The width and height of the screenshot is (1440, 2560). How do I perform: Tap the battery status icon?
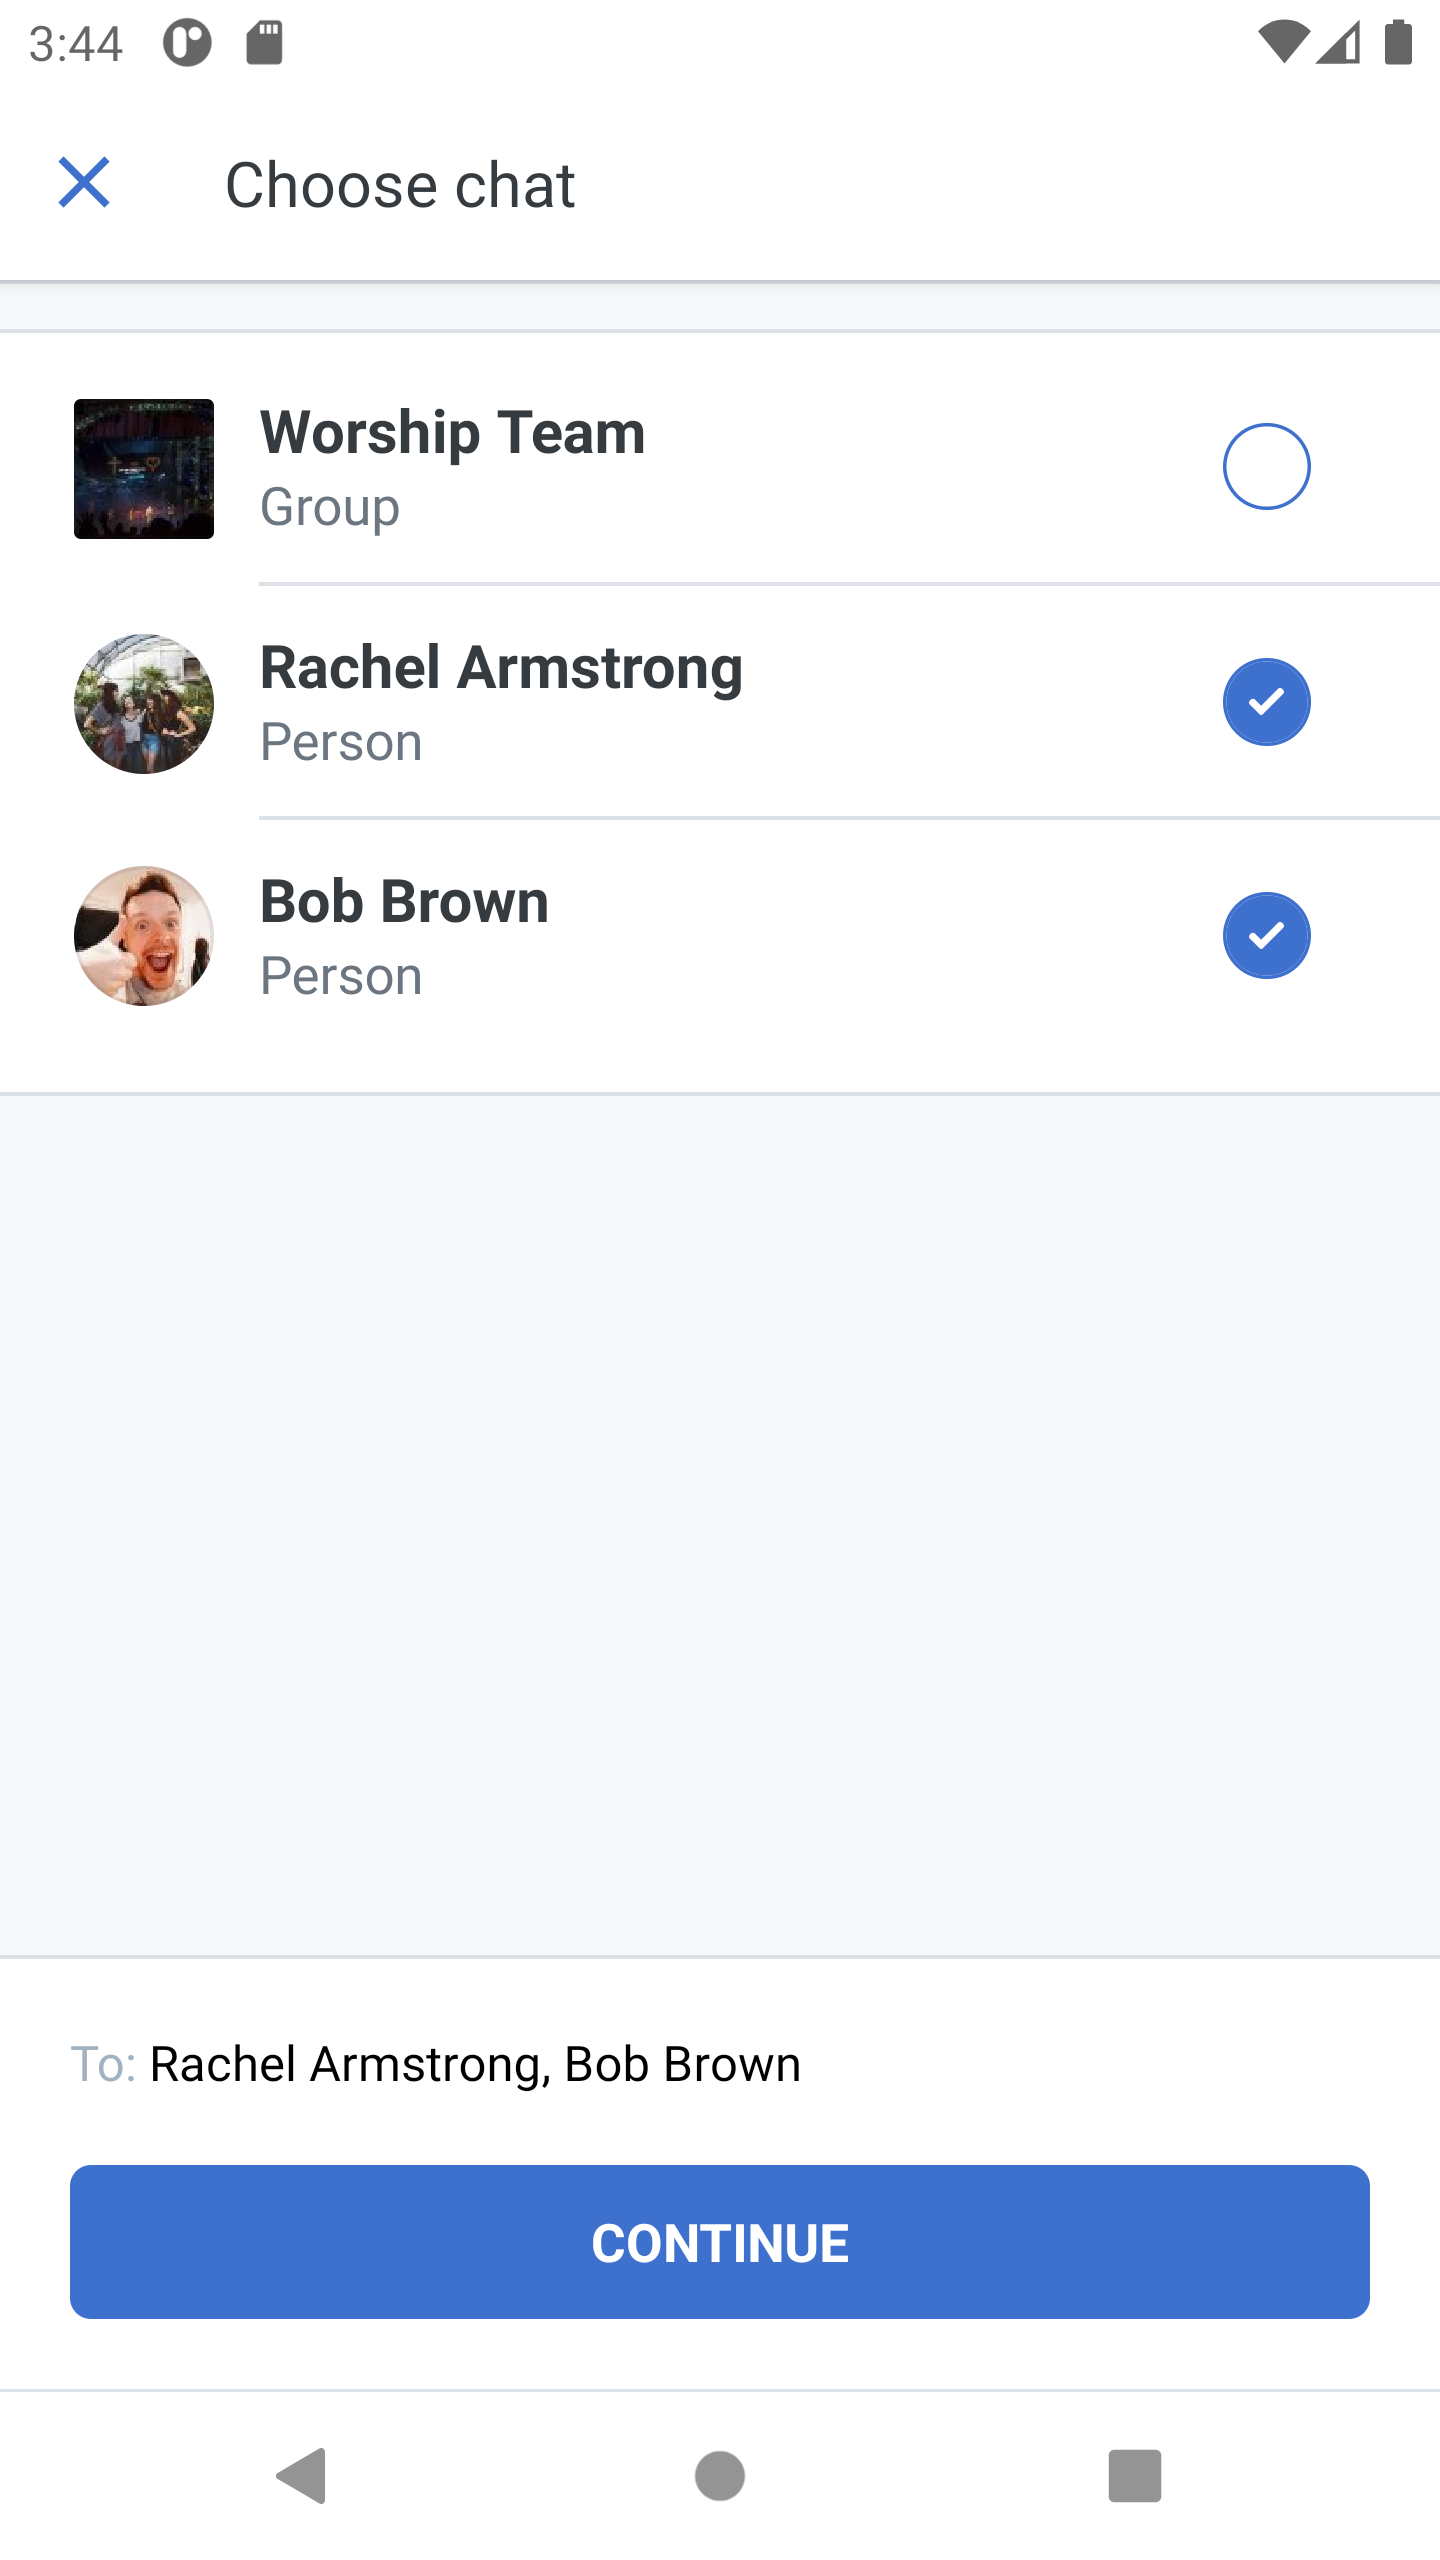click(1398, 43)
